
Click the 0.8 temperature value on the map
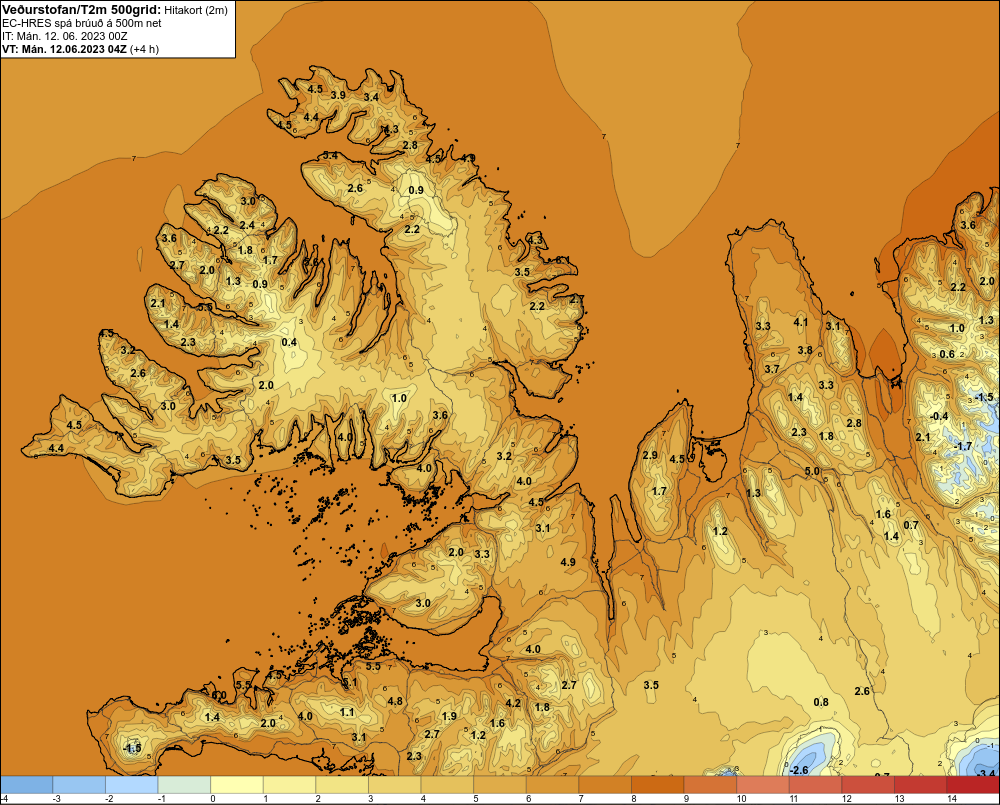tap(821, 702)
